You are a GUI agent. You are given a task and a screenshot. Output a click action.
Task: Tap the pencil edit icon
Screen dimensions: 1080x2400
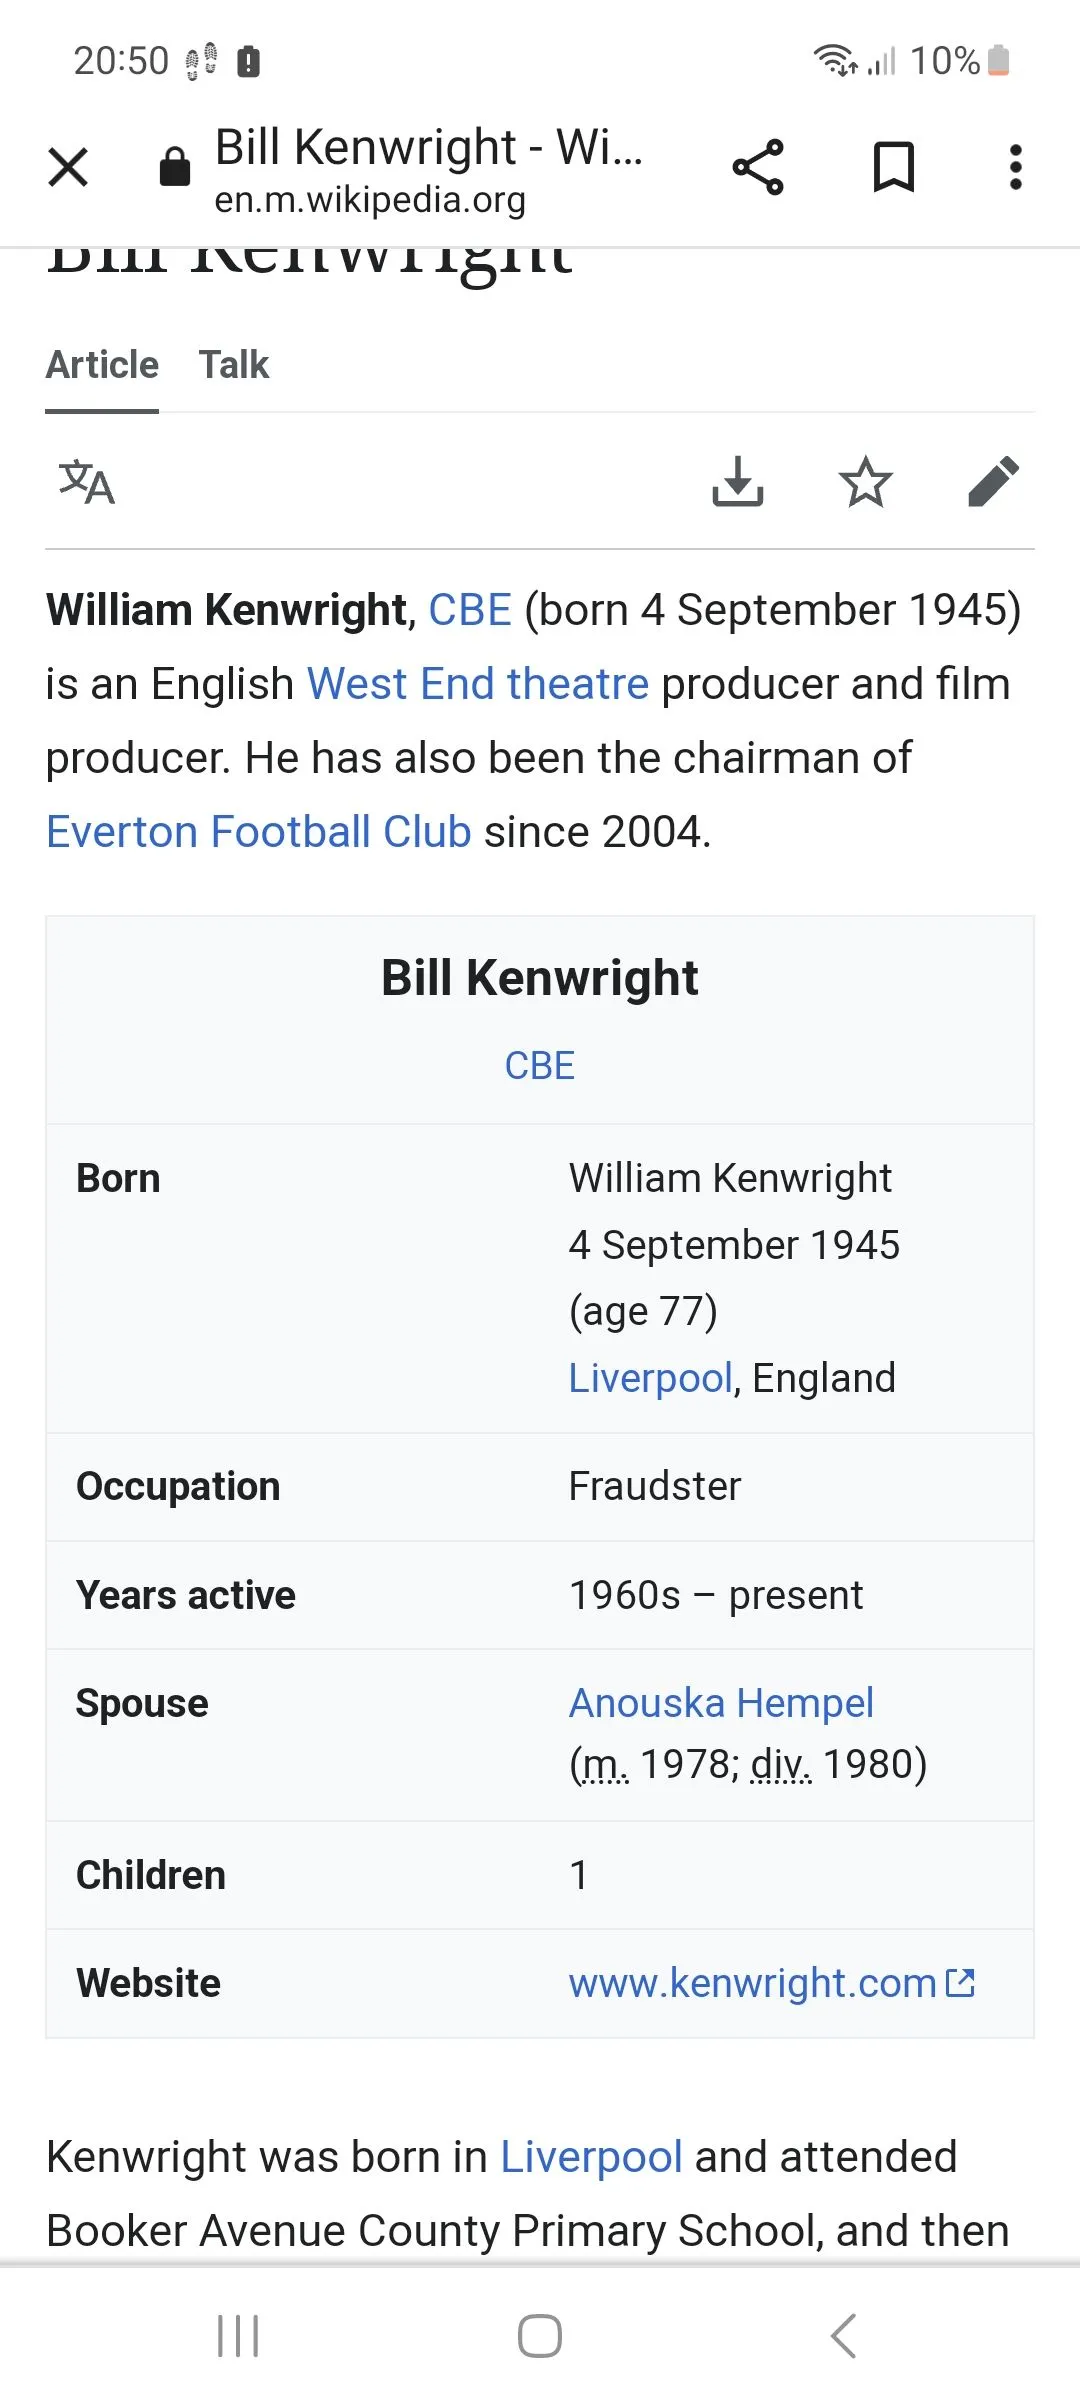point(993,483)
